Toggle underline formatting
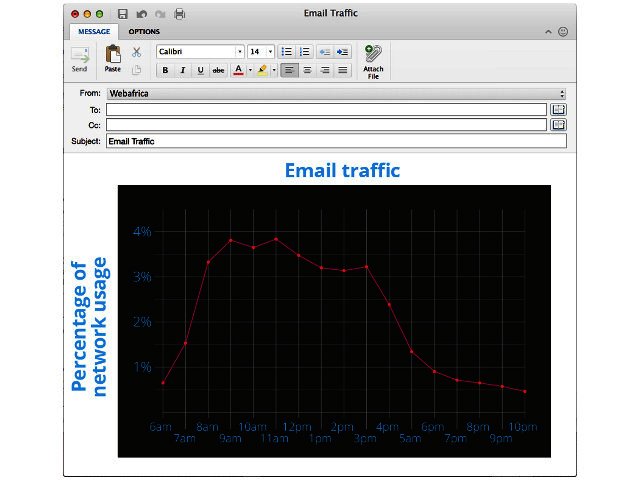 point(200,70)
